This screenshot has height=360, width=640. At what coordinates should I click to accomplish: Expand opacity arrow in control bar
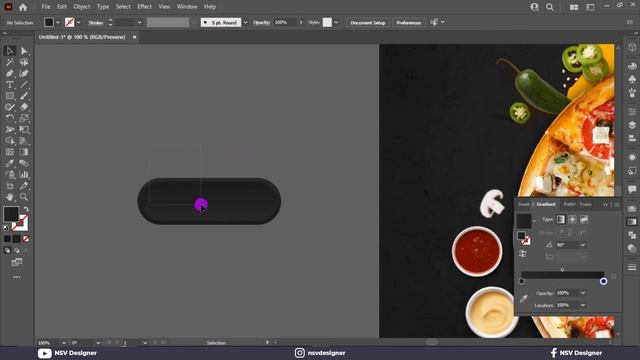(301, 22)
